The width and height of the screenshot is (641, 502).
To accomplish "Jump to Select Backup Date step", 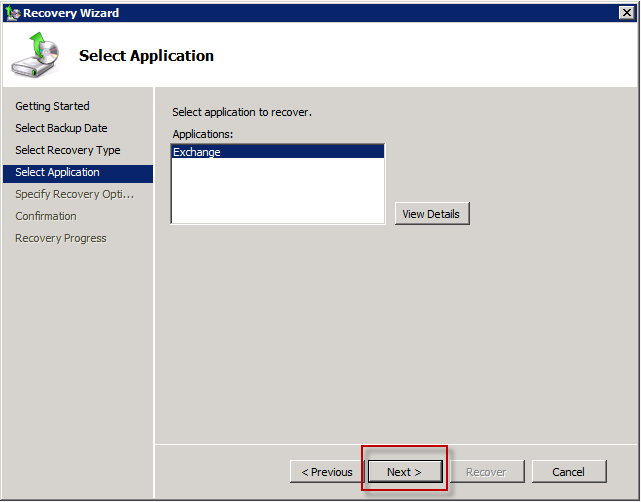I will pyautogui.click(x=61, y=128).
